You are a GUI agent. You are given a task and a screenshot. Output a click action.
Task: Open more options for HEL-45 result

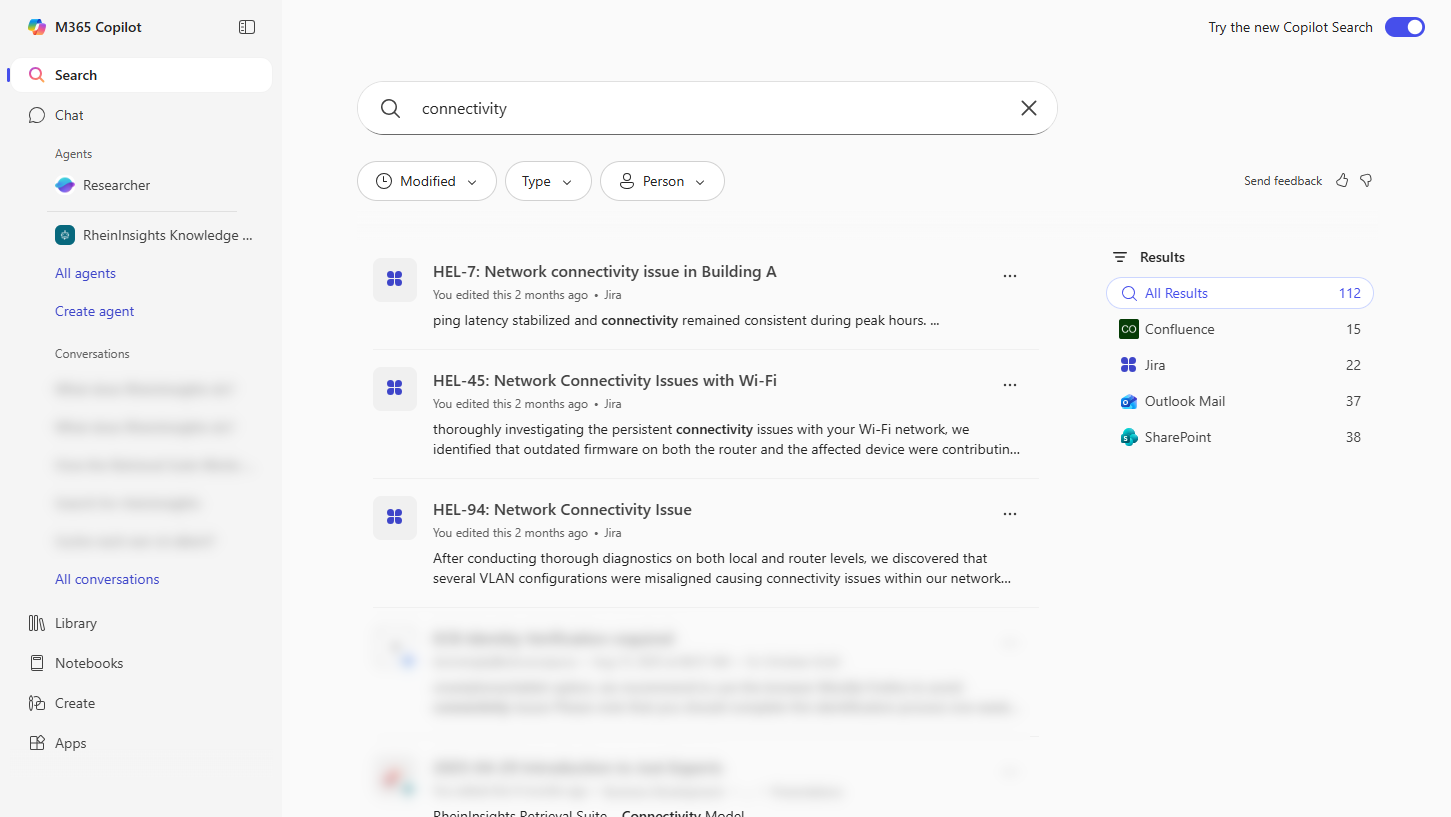(1009, 385)
